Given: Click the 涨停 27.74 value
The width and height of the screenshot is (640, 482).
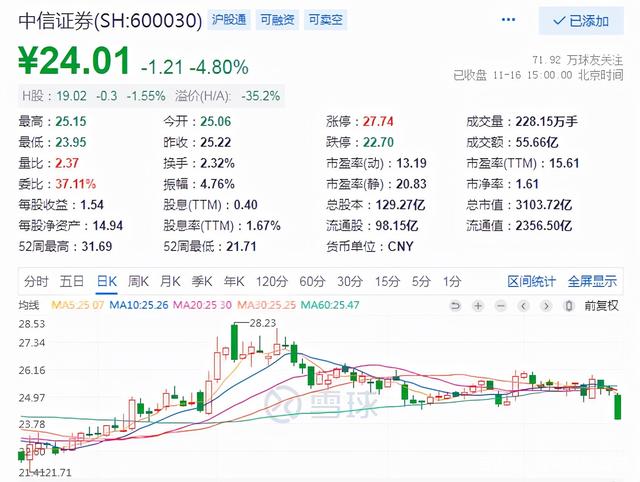Looking at the screenshot, I should coord(378,121).
